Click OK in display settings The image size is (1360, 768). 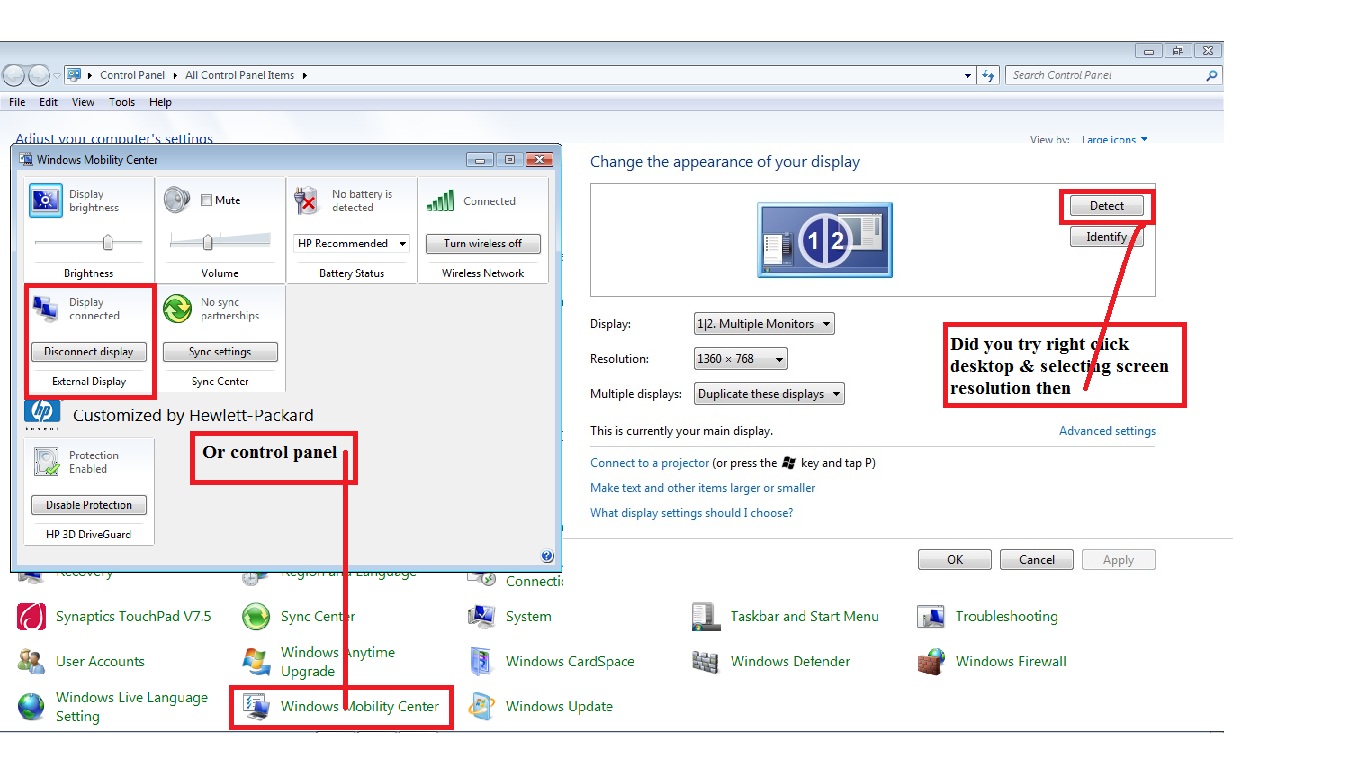coord(955,560)
